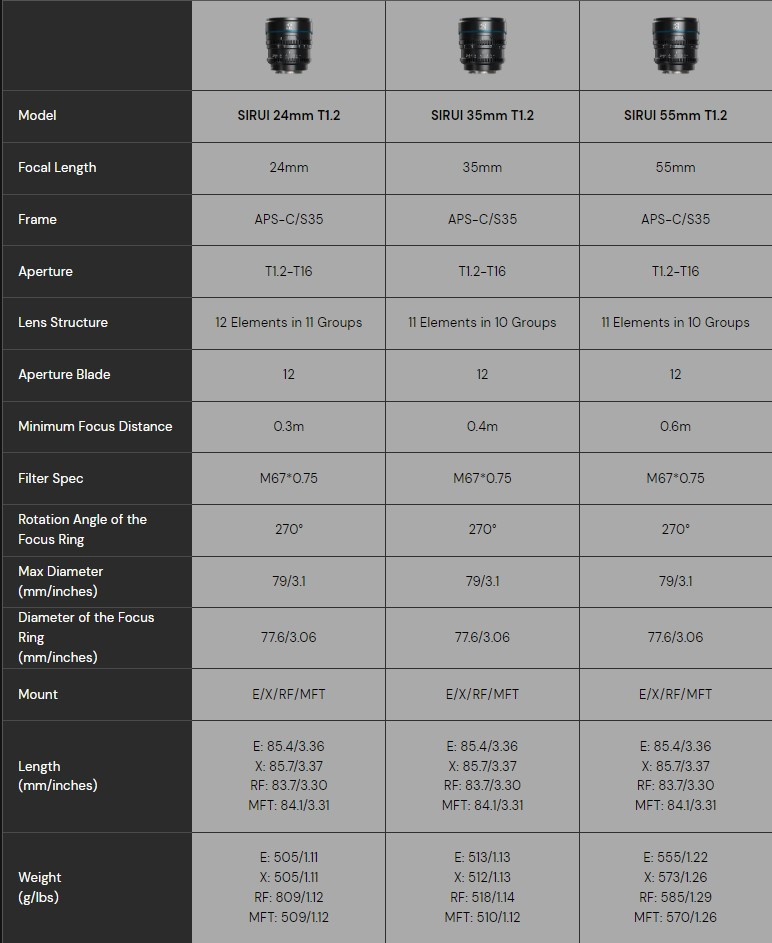Click the 12 Elements in 11 Groups cell
Screen dimensions: 772x943
(x=288, y=322)
